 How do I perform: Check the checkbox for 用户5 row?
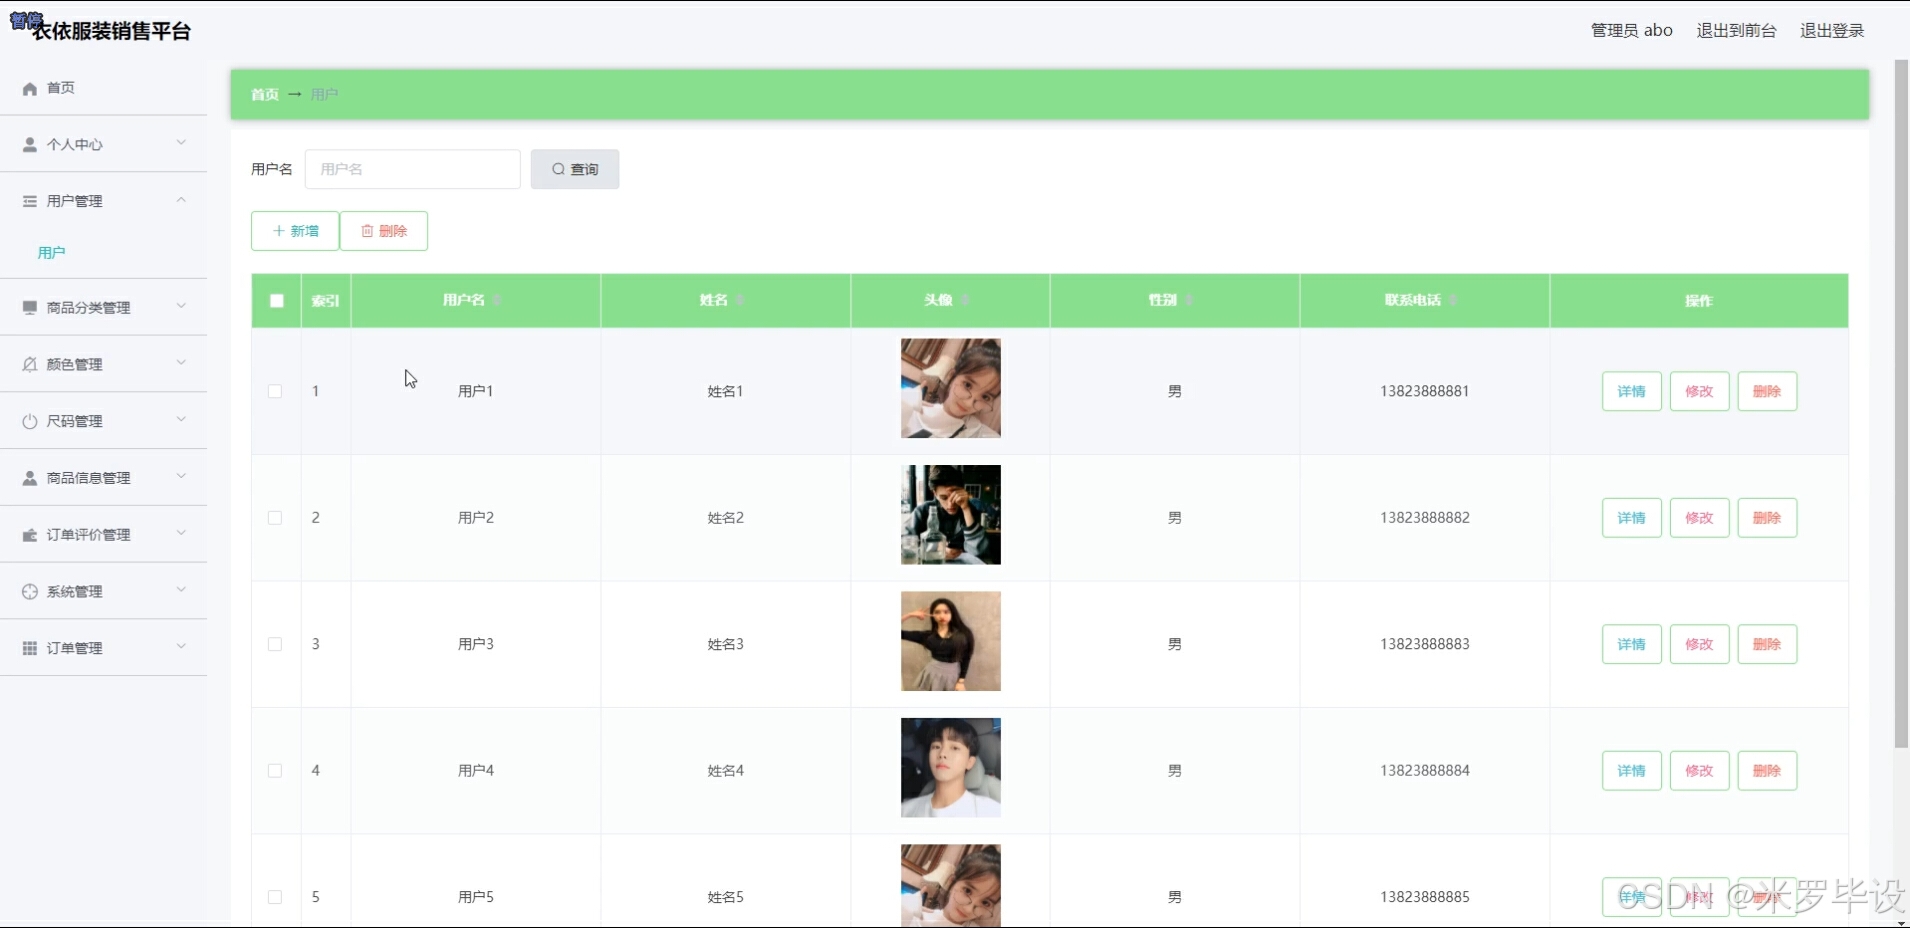pos(275,897)
